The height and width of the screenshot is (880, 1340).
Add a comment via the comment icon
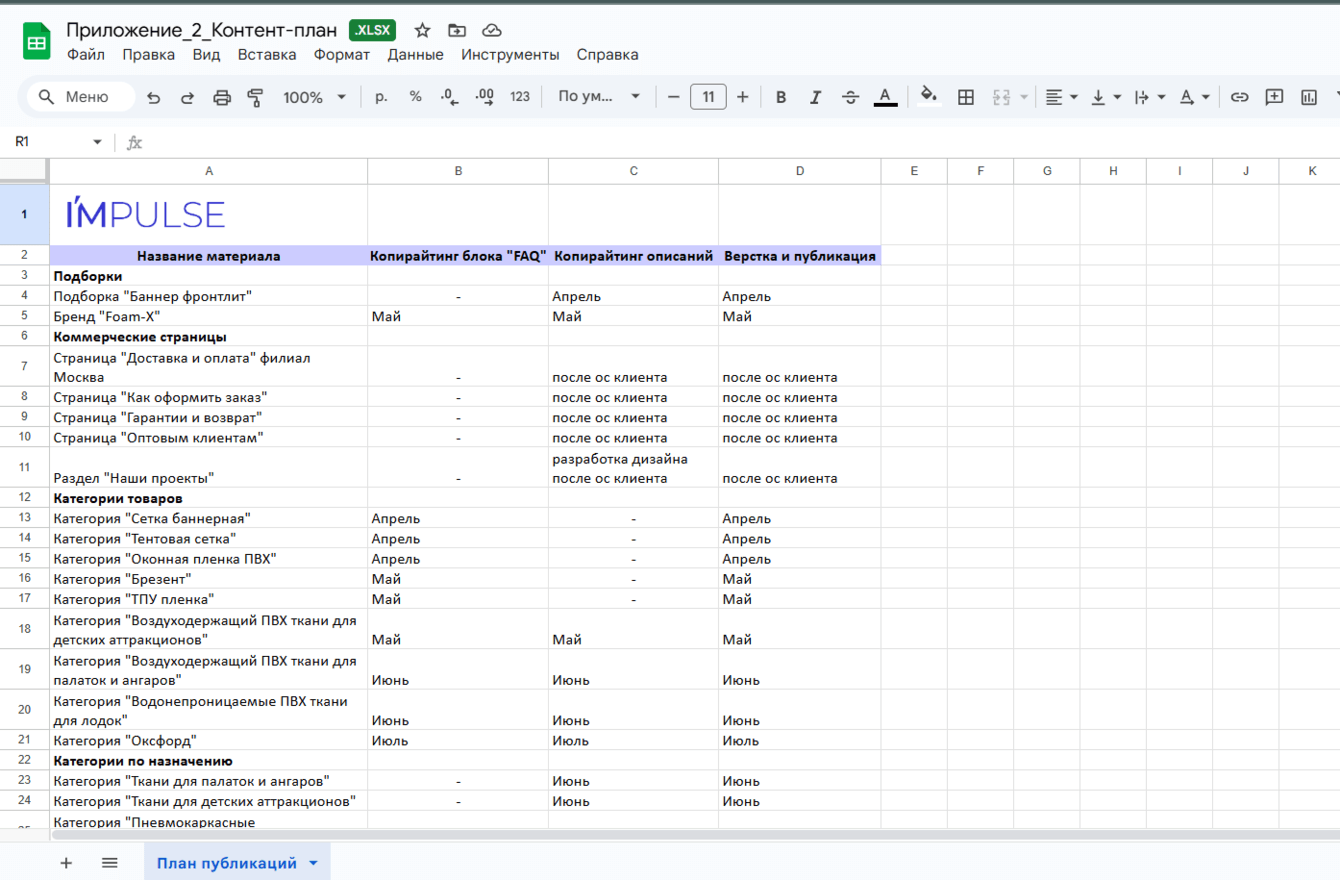click(1274, 97)
